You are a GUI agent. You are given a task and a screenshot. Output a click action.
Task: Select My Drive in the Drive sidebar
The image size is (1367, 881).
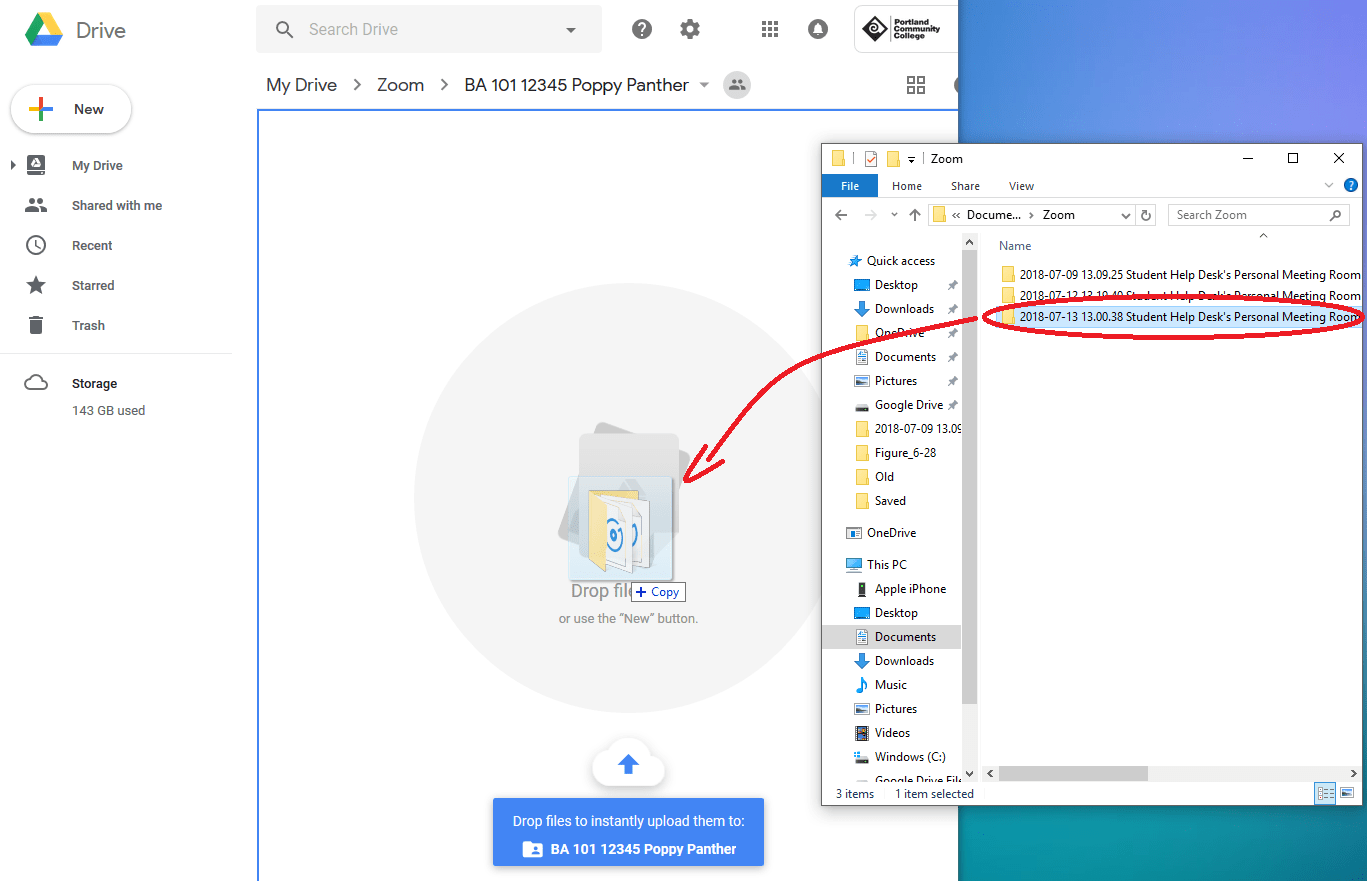coord(97,165)
